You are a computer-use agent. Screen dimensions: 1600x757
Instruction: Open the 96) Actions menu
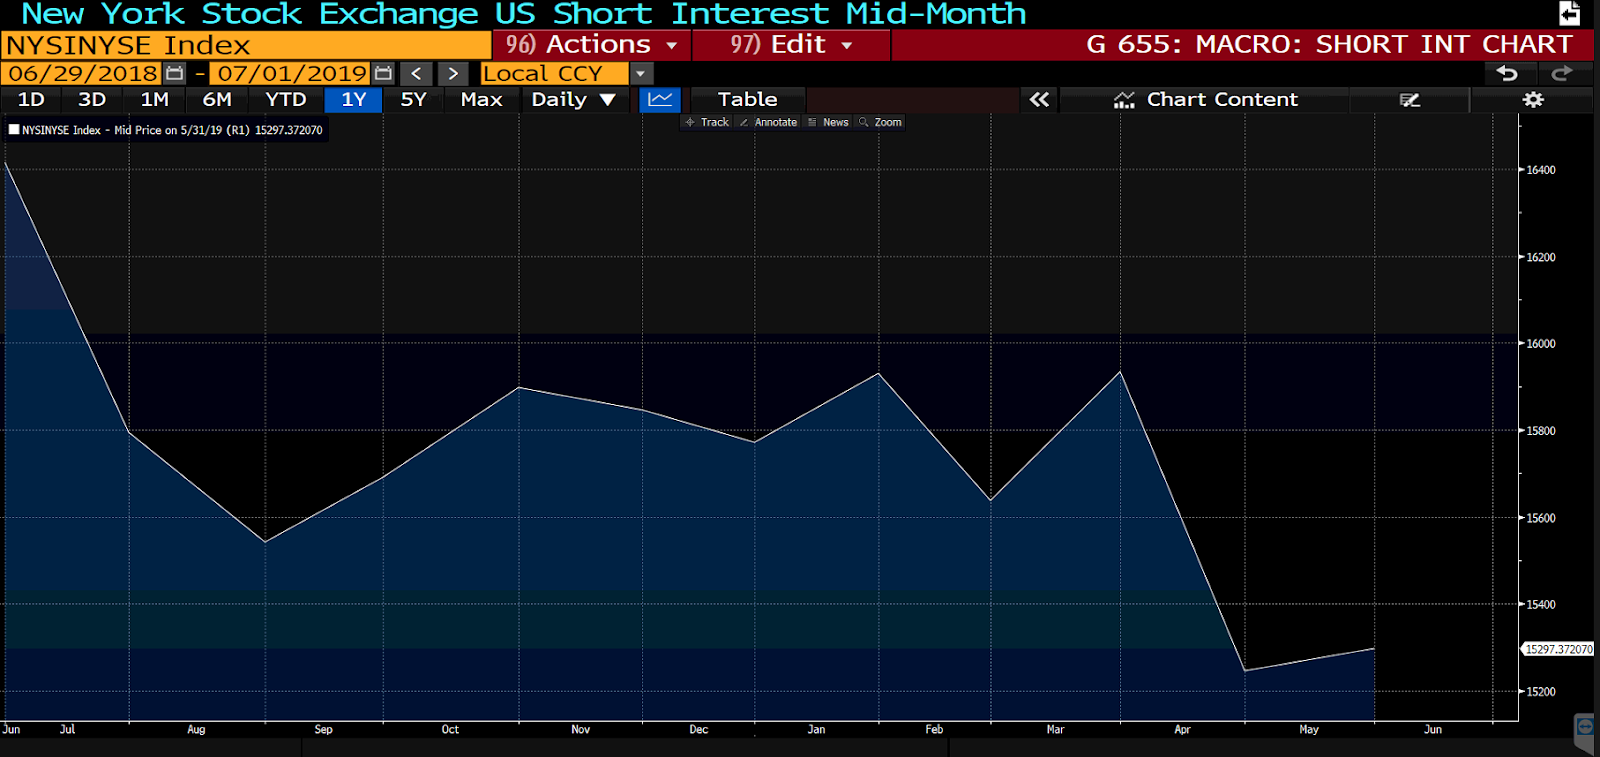point(591,45)
